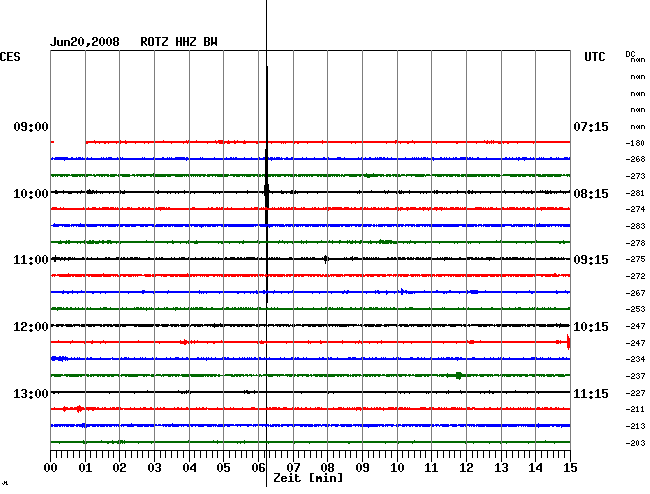
Task: Click the 07:15 UTC time label
Action: [591, 126]
